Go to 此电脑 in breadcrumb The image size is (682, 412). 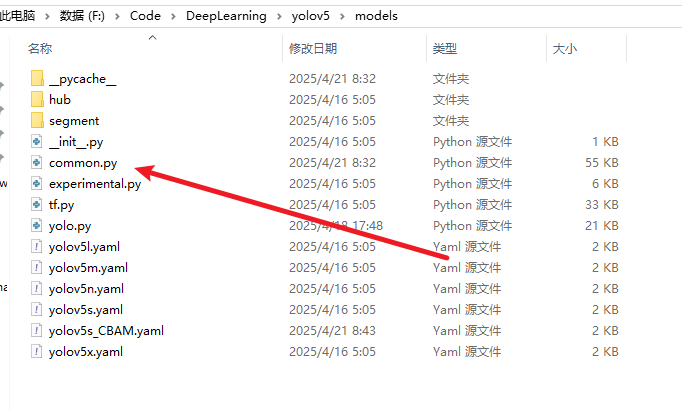17,16
